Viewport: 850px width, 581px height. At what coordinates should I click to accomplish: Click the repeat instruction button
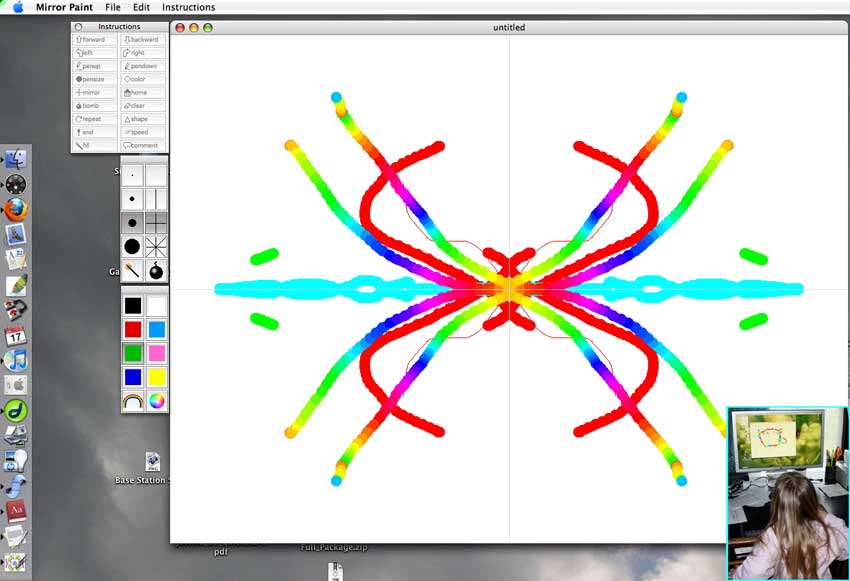tap(95, 119)
